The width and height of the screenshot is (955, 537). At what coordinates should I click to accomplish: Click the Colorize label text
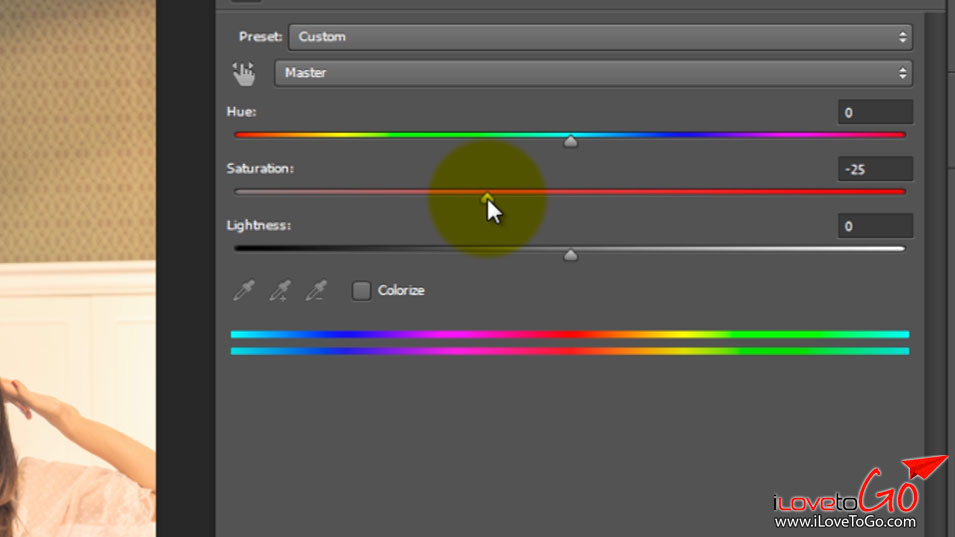(x=401, y=290)
